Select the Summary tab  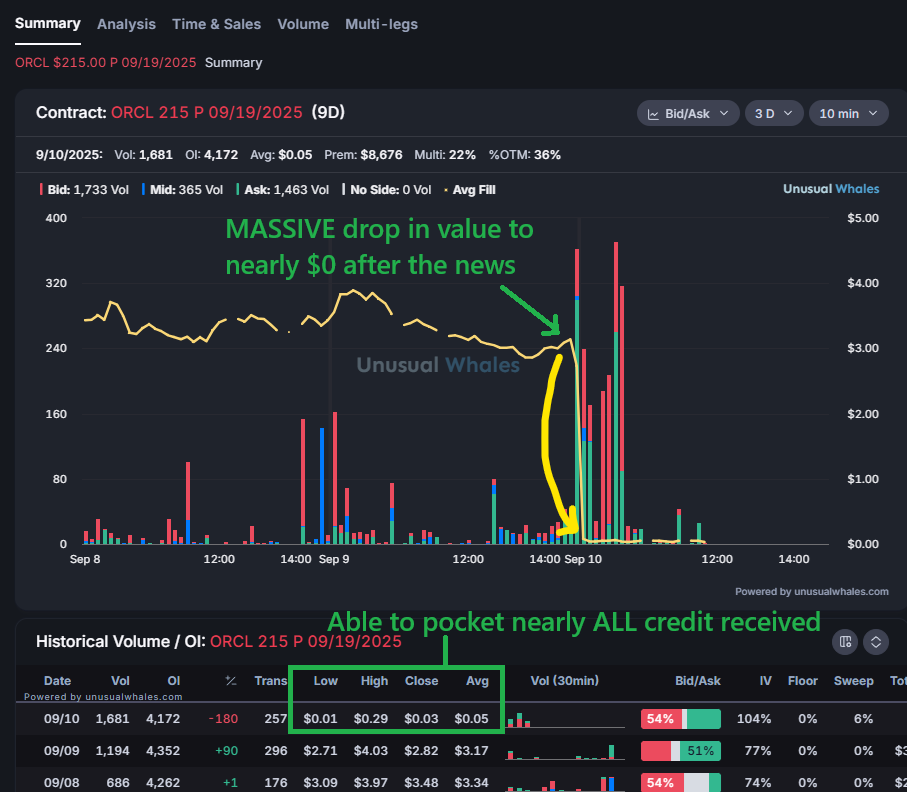click(x=47, y=24)
